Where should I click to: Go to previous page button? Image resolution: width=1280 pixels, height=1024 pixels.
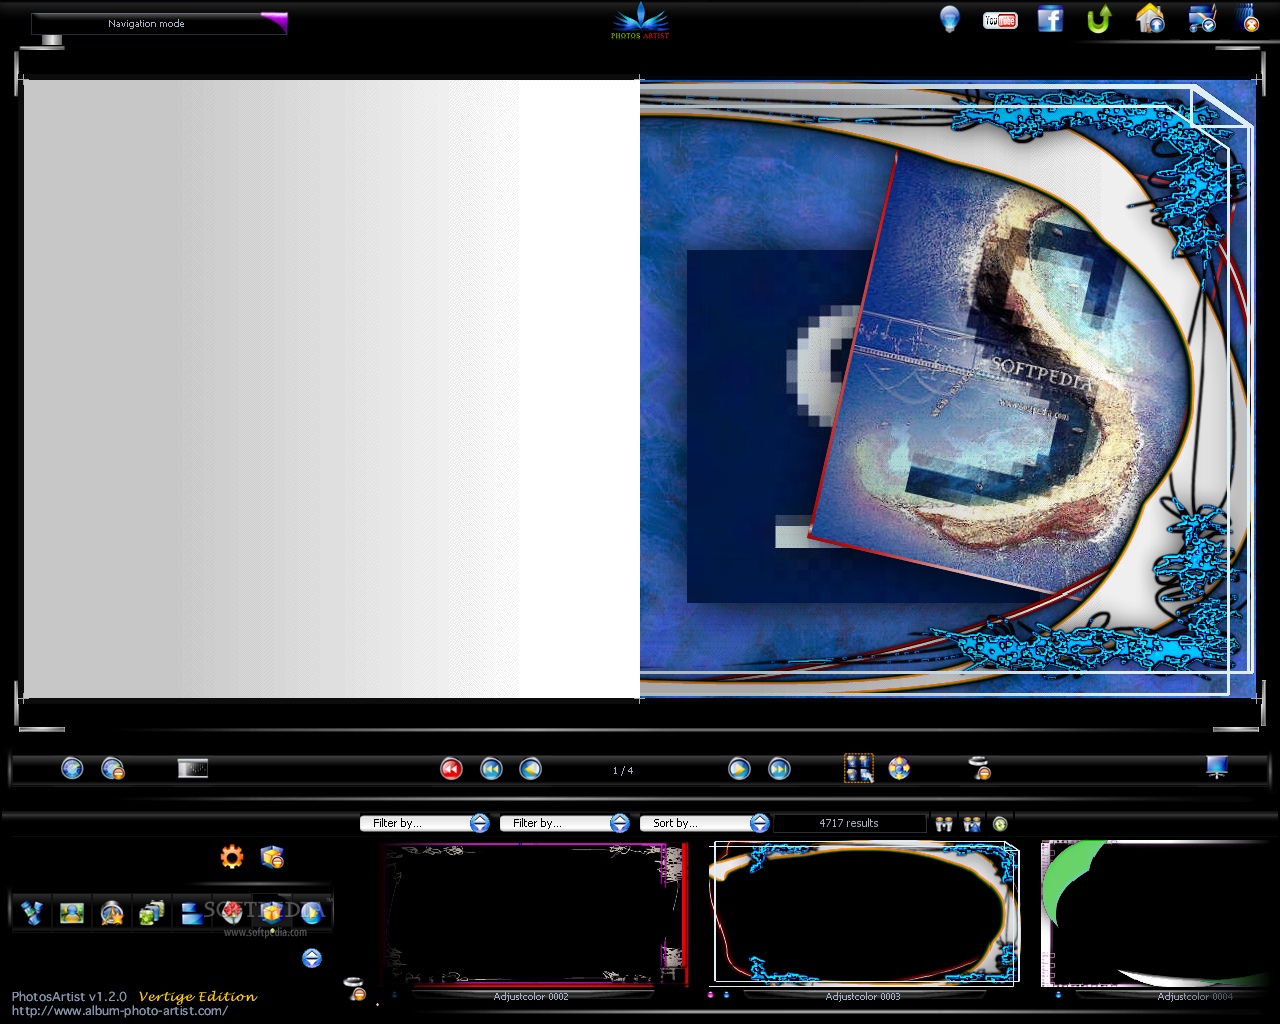(x=530, y=768)
